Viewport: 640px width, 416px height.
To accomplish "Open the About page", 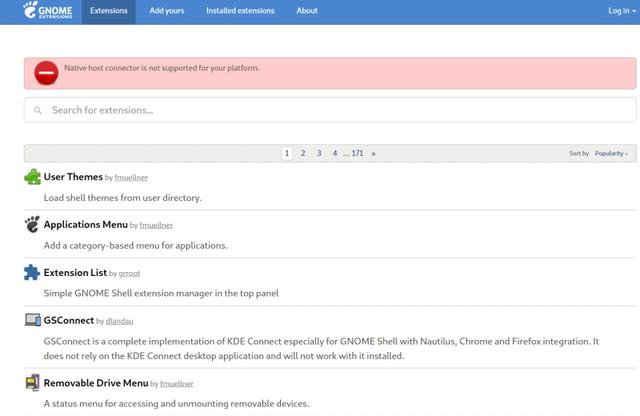I will (x=307, y=11).
